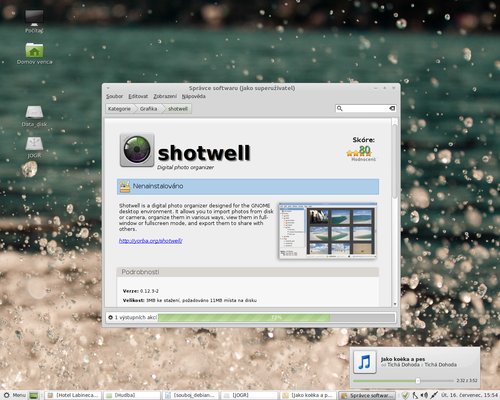Click the music note icon in notification
Viewport: 500px width, 400px height.
pos(365,362)
